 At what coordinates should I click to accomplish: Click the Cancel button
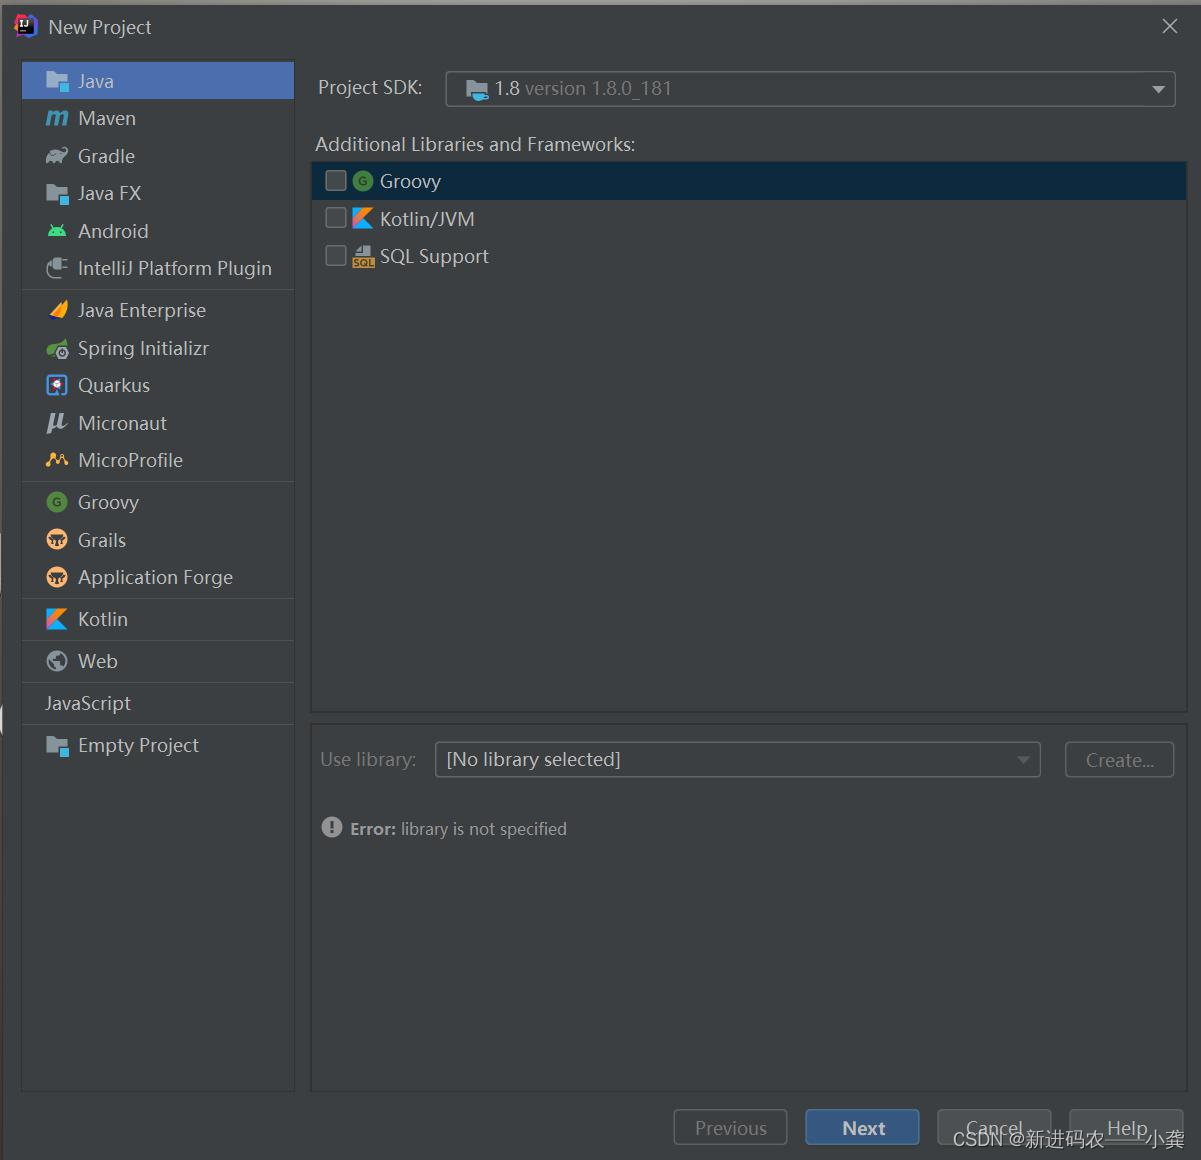point(994,1127)
